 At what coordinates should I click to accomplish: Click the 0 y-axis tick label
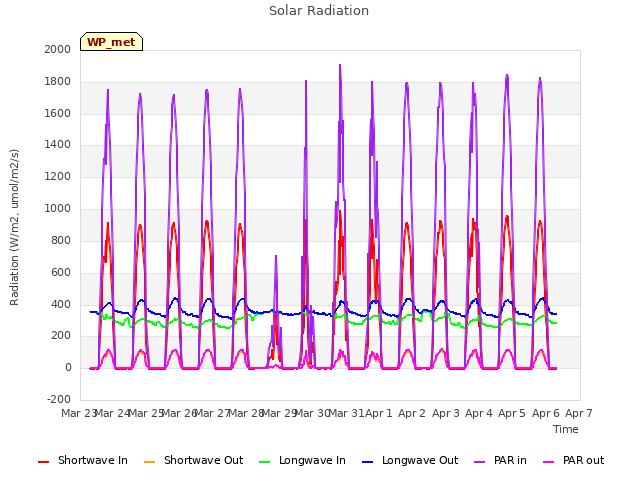[x=68, y=368]
